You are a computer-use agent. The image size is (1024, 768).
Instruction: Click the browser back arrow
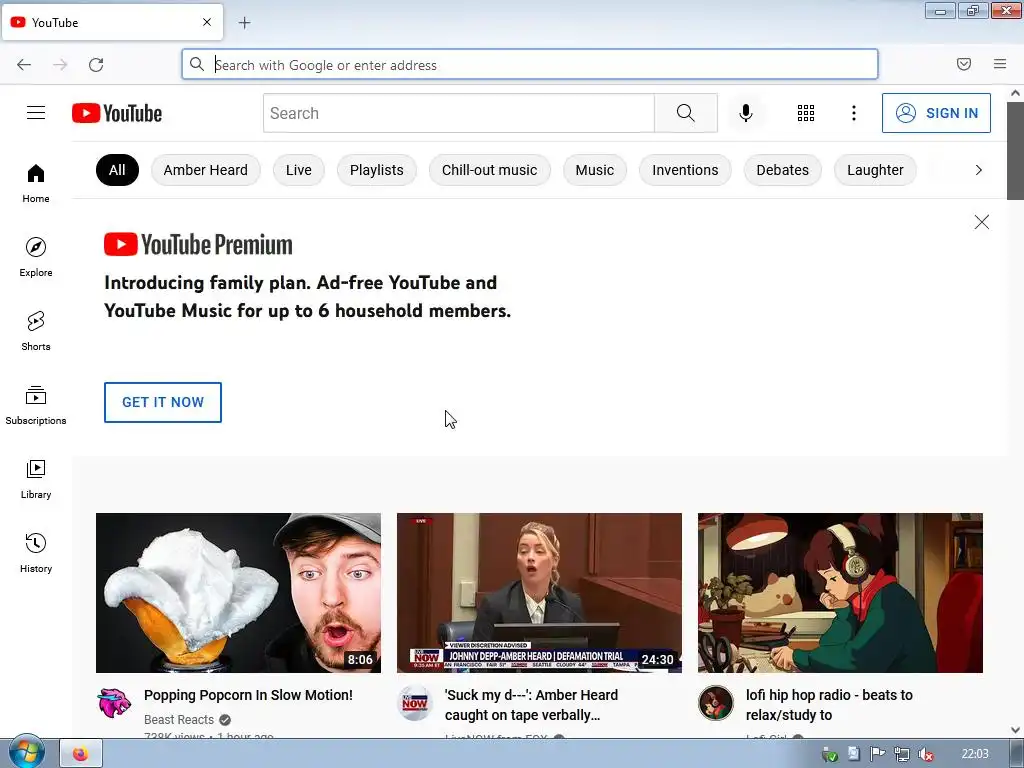[x=24, y=64]
